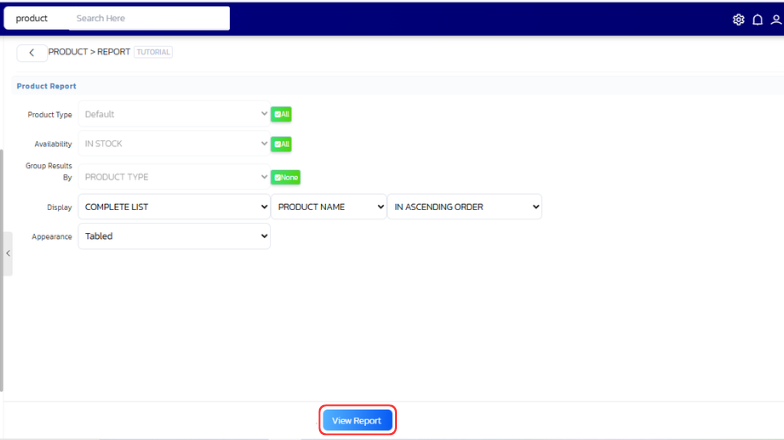
Task: Toggle the All checkbox for Availability
Action: (281, 144)
